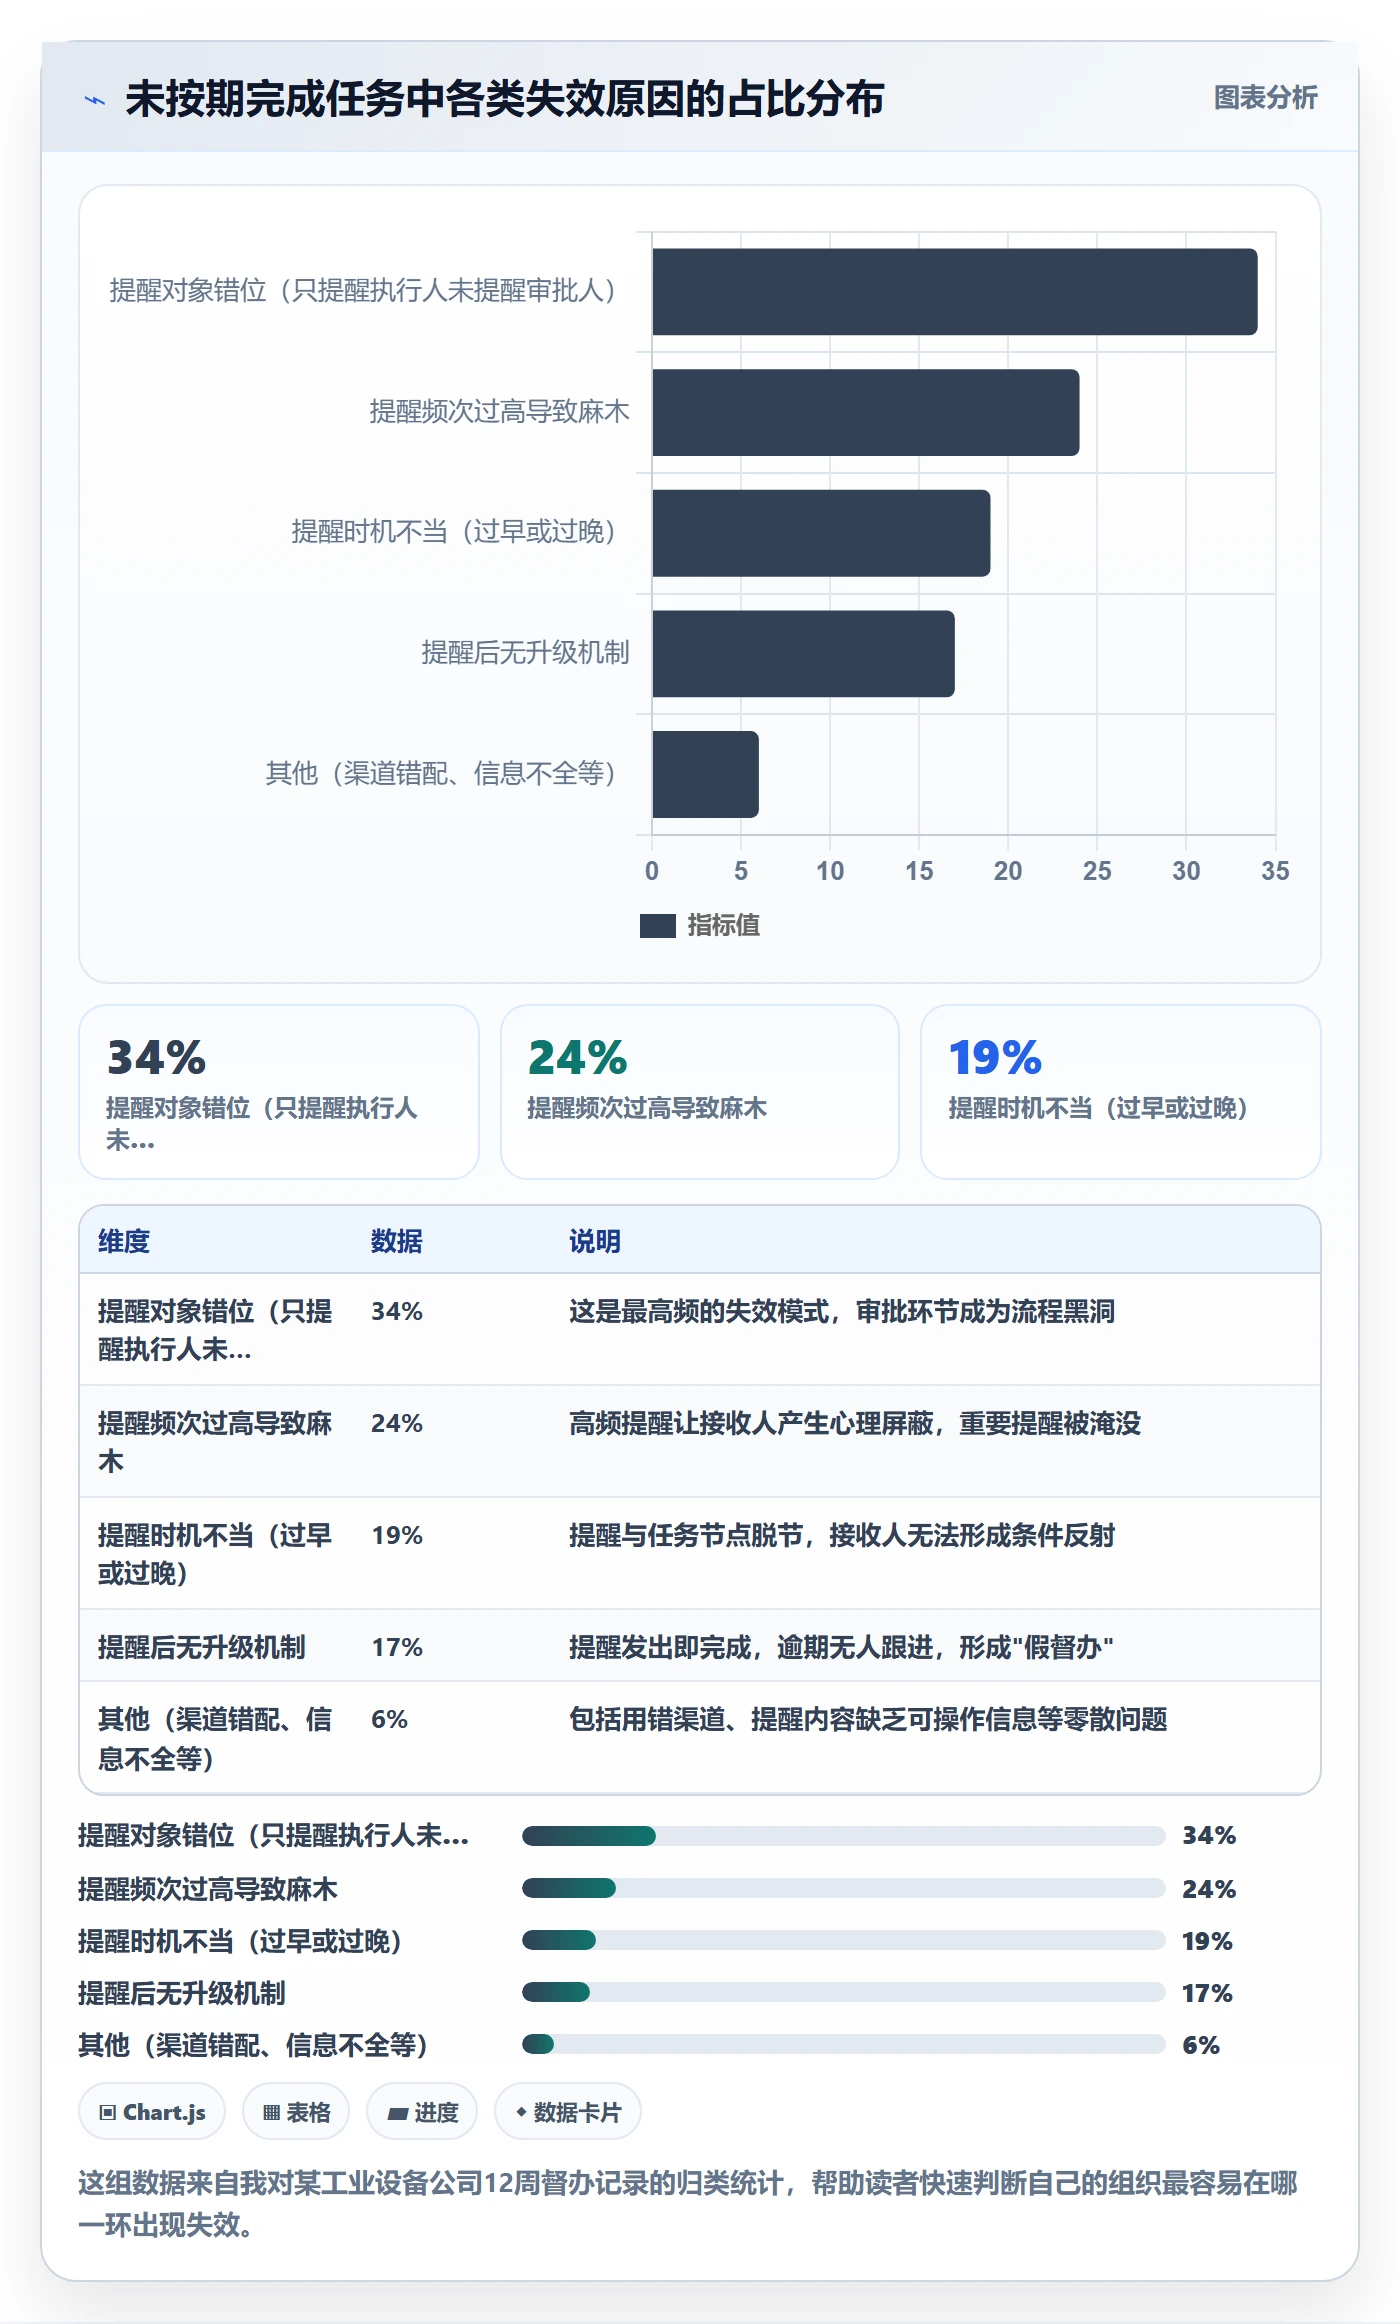Click the bar for 提醒后无升级机制
The width and height of the screenshot is (1400, 2324).
(x=803, y=654)
